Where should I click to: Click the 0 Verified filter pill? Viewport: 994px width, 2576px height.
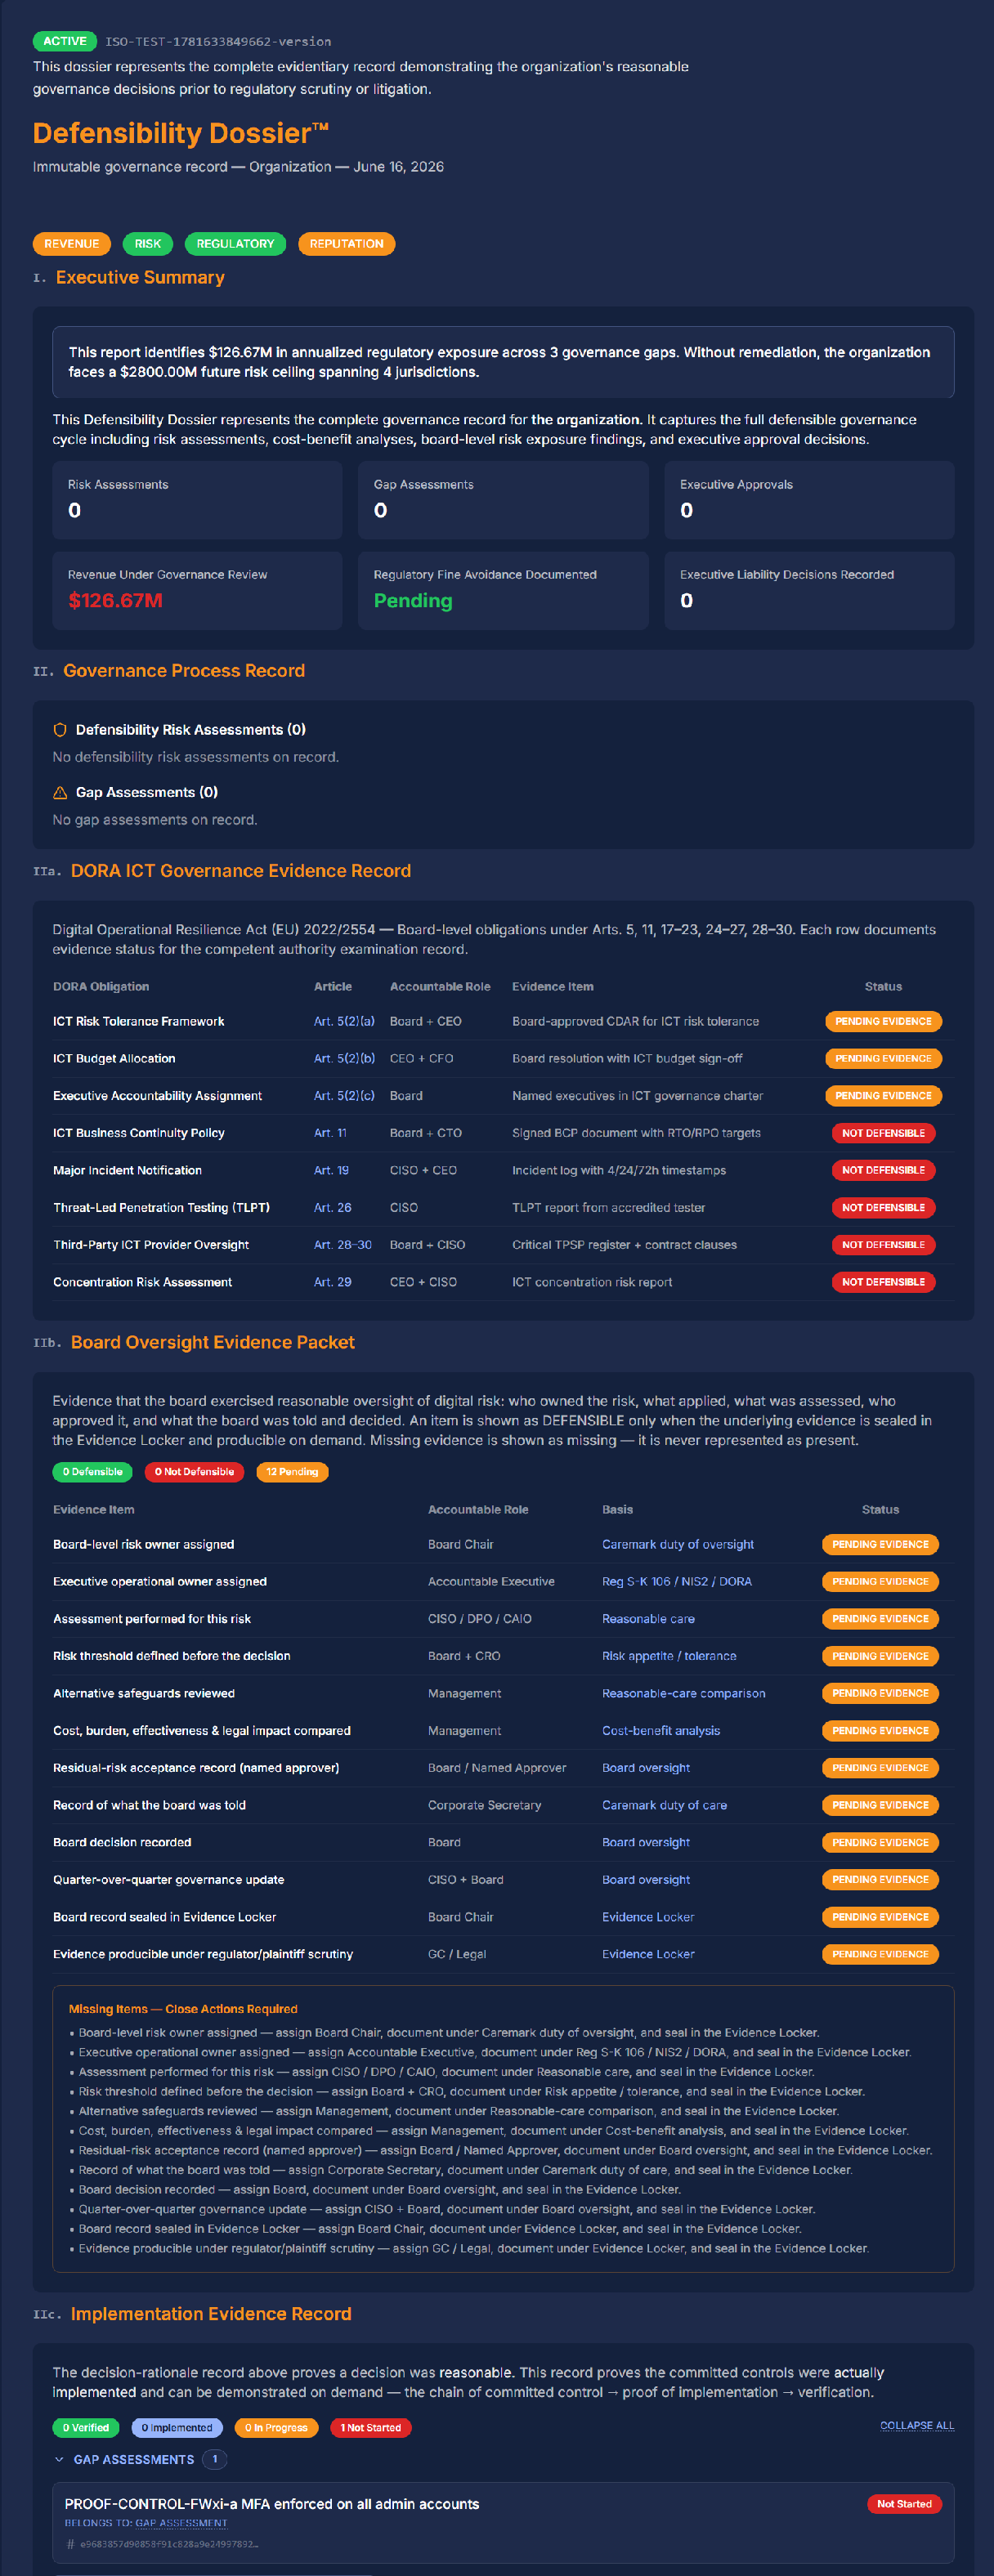coord(86,2427)
